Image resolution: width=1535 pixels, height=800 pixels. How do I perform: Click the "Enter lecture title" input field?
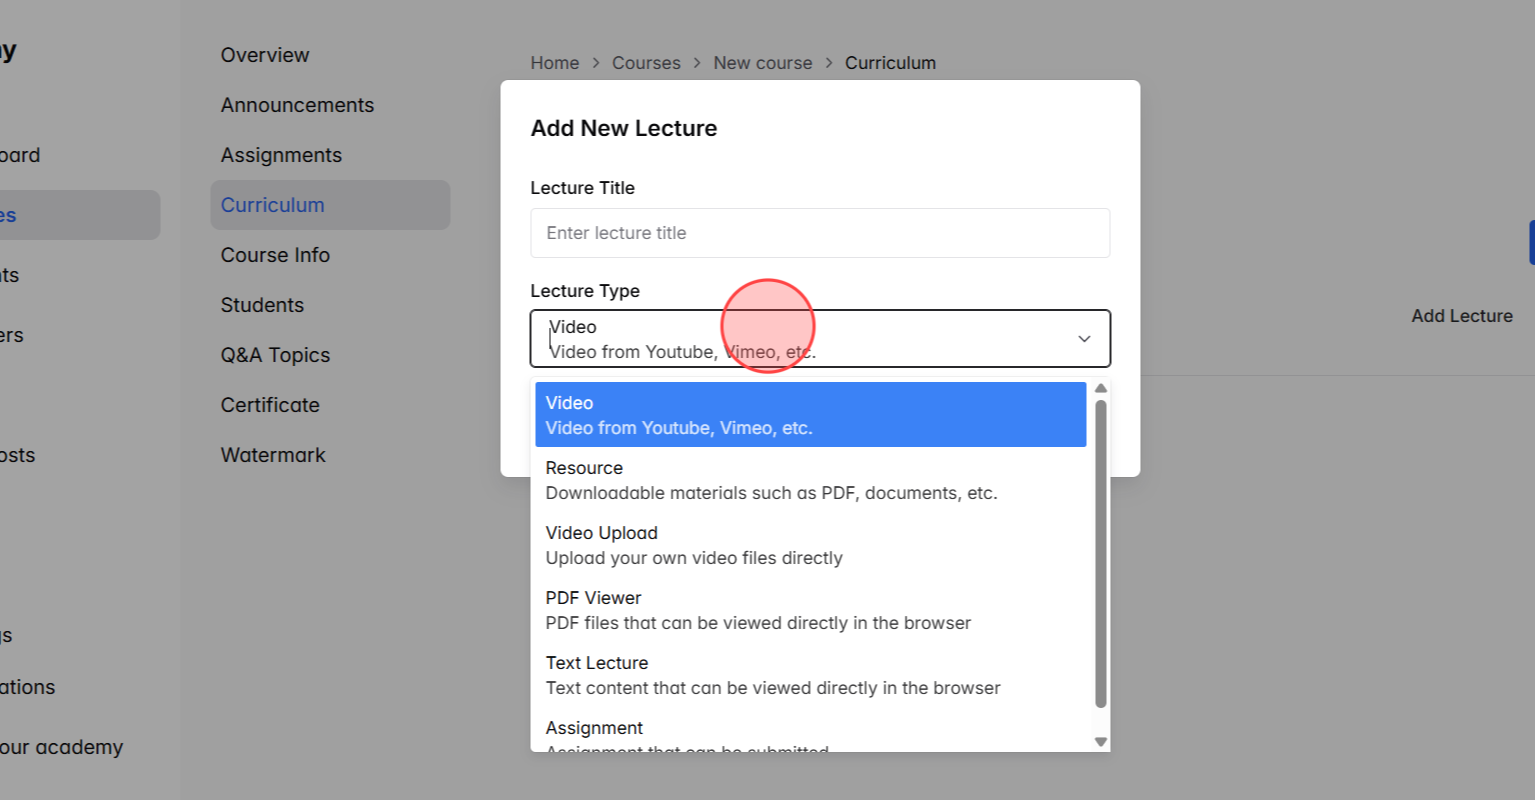pos(820,232)
